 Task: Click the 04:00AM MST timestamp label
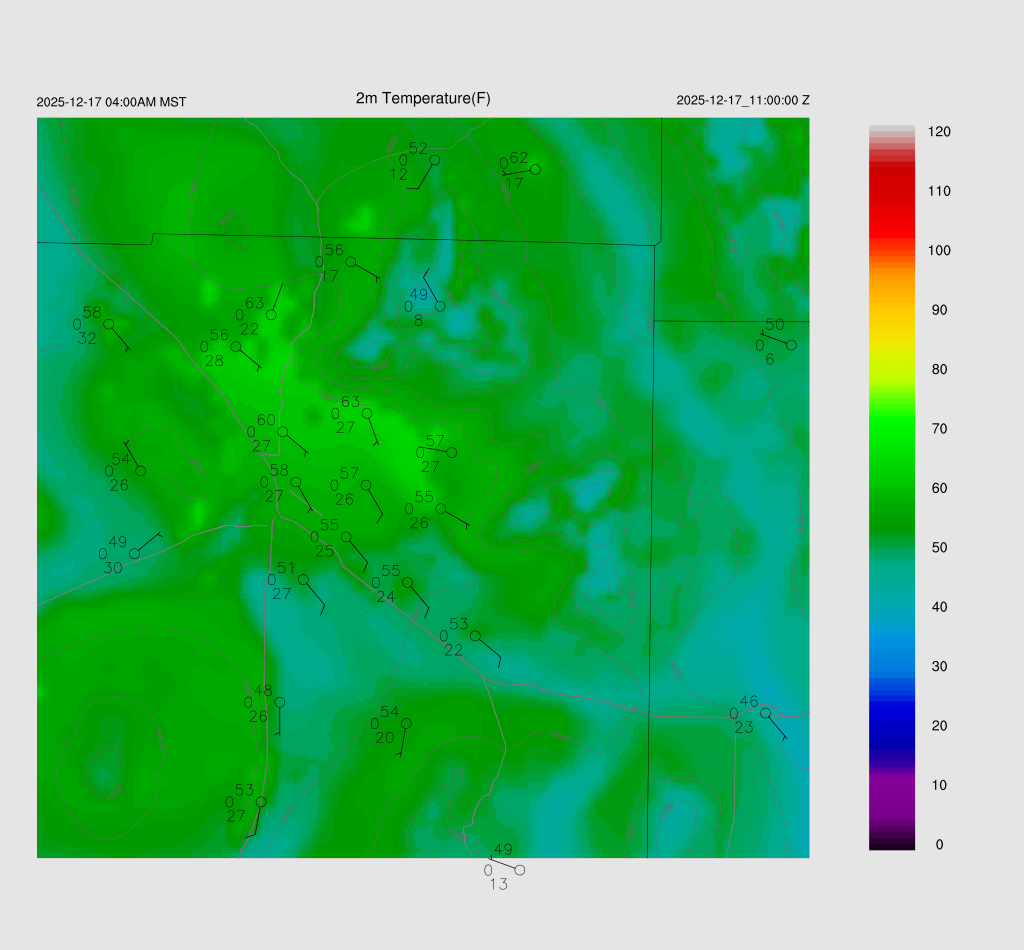pos(111,102)
